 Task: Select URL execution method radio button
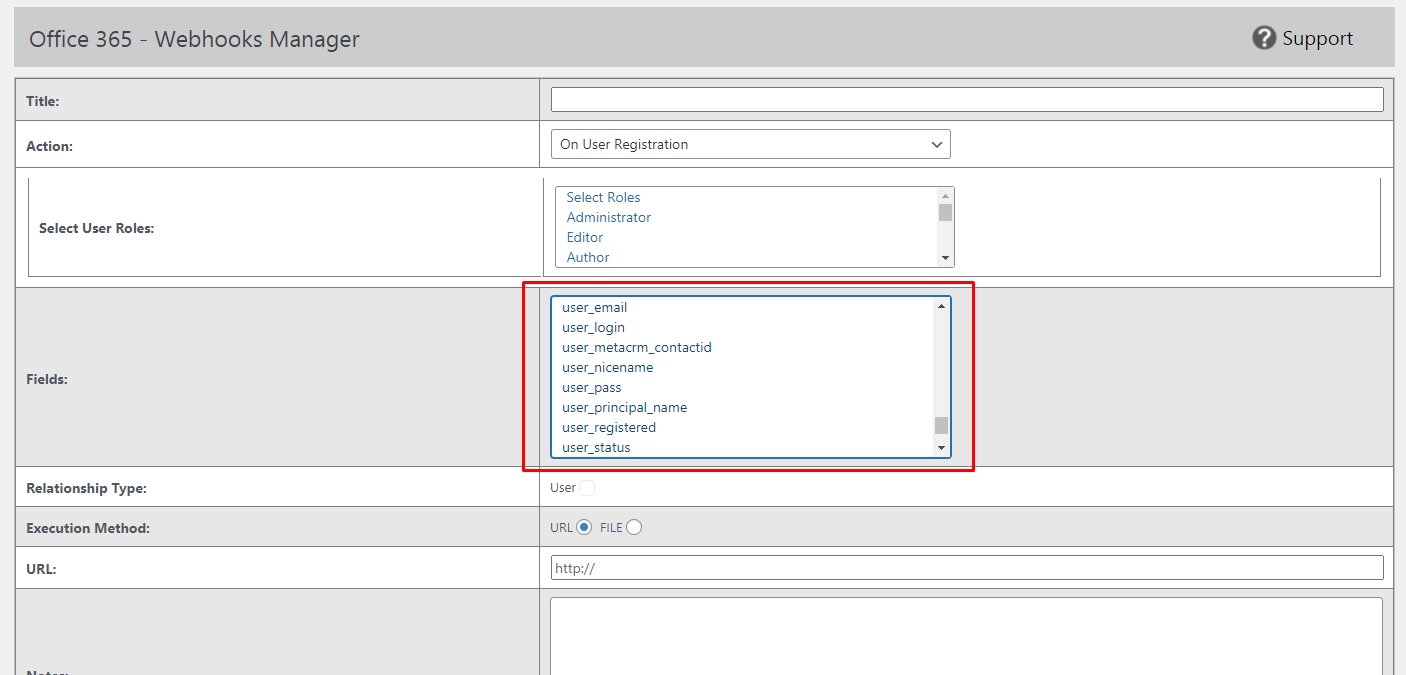[x=584, y=527]
